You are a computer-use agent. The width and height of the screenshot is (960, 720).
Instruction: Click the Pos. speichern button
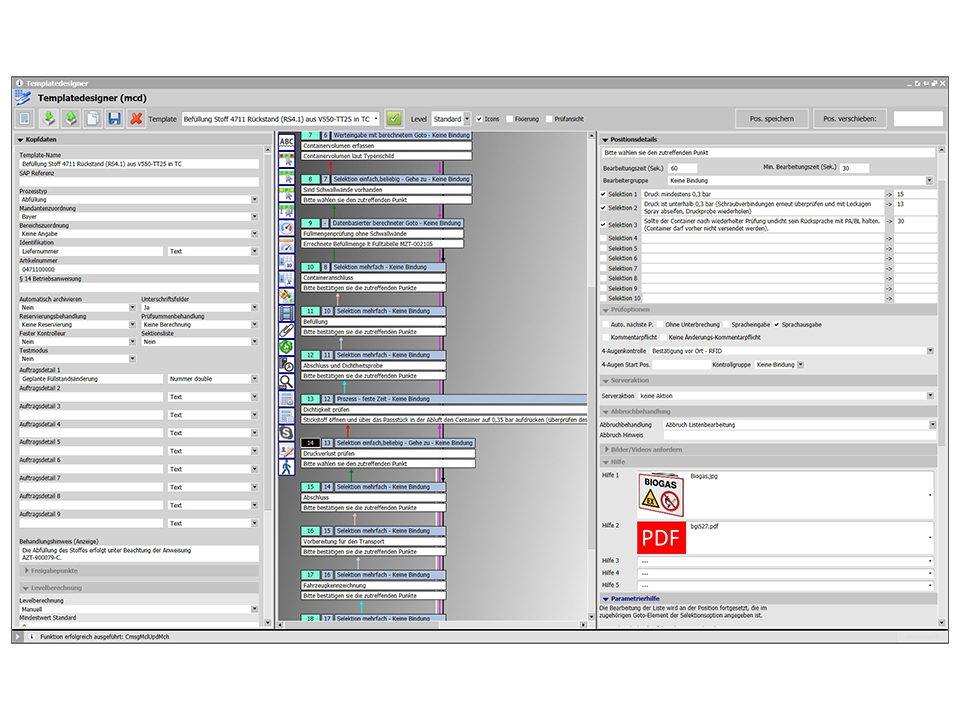[x=771, y=119]
